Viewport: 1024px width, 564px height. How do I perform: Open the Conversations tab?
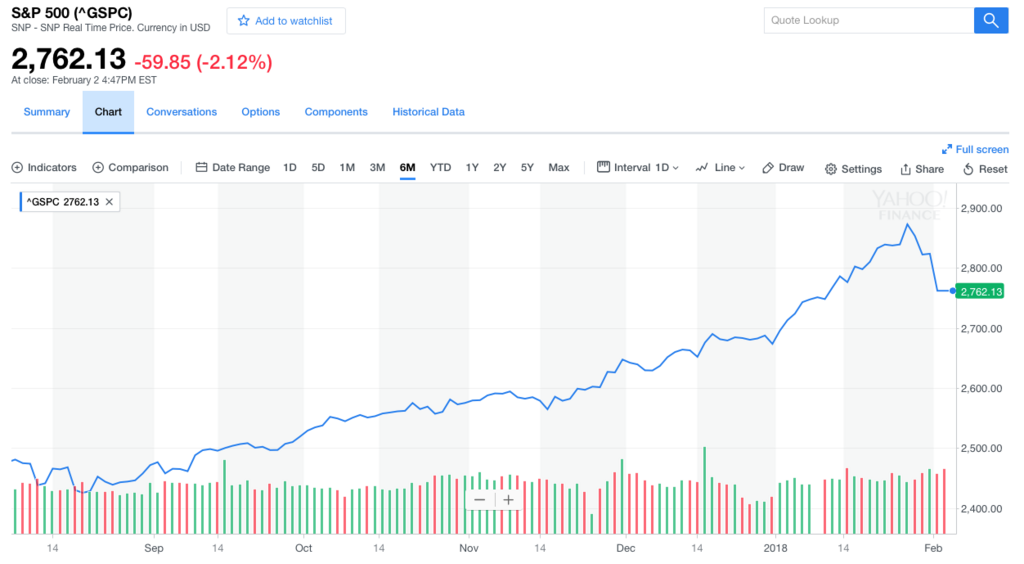click(x=182, y=112)
